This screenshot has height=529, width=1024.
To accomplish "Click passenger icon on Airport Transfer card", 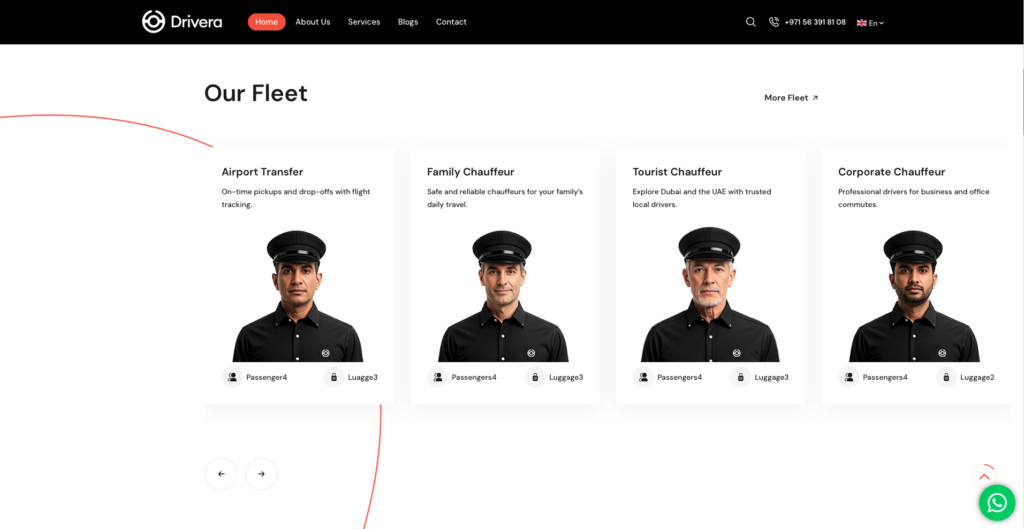I will click(232, 377).
